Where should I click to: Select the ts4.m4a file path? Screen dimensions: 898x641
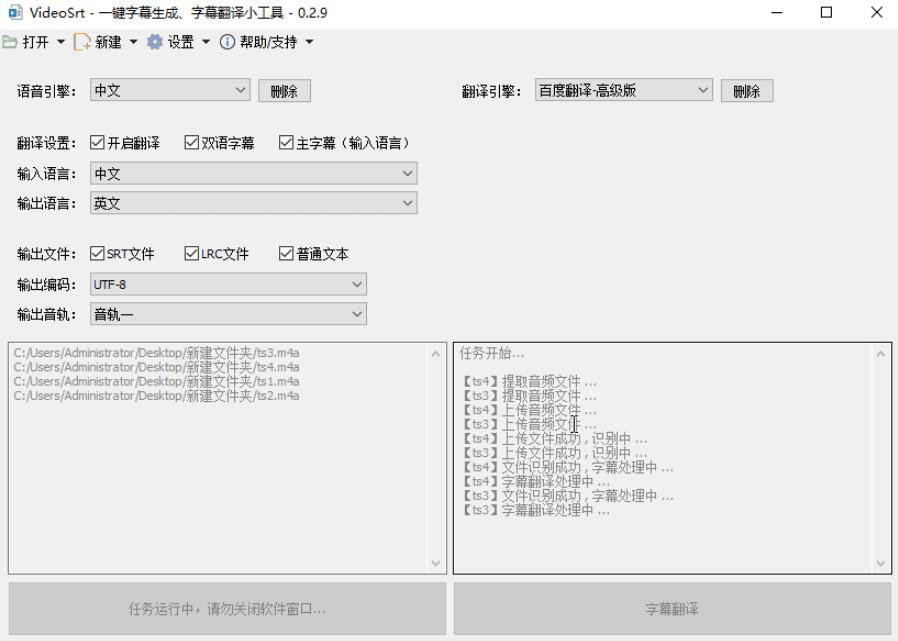156,367
